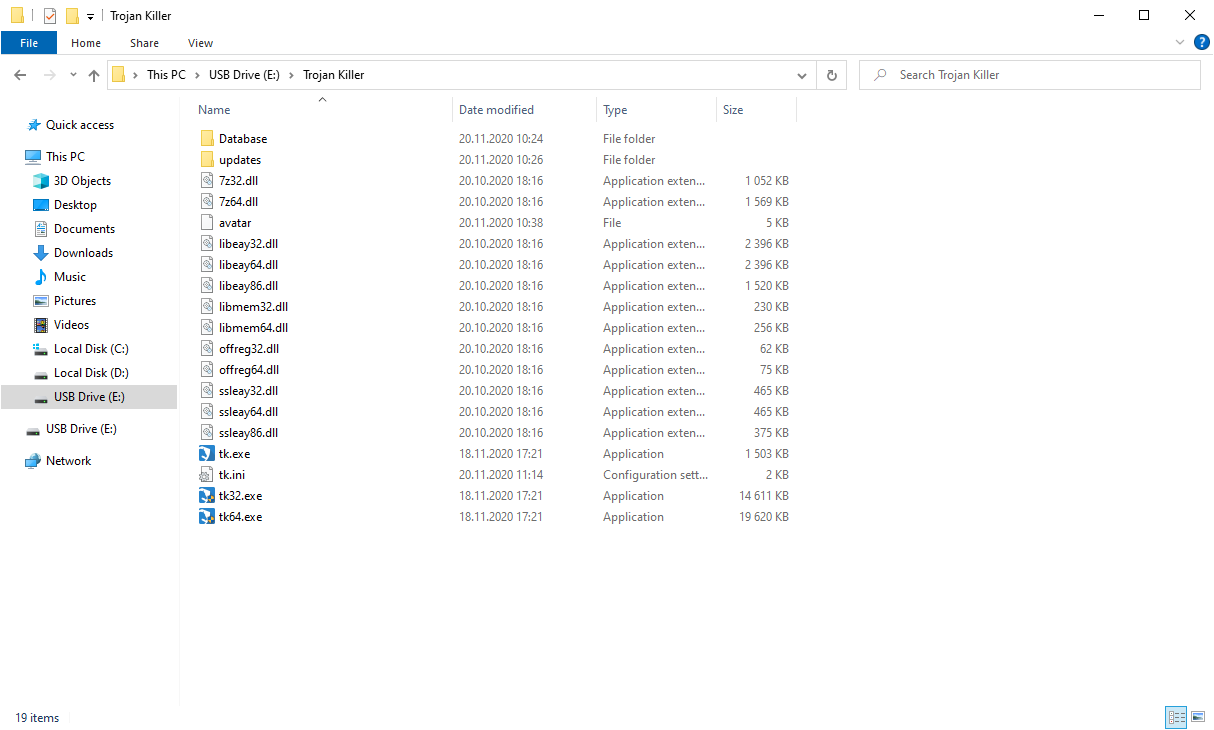Select Local Disk (D:) in the navigation pane
Viewport: 1214px width, 730px height.
[x=91, y=373]
